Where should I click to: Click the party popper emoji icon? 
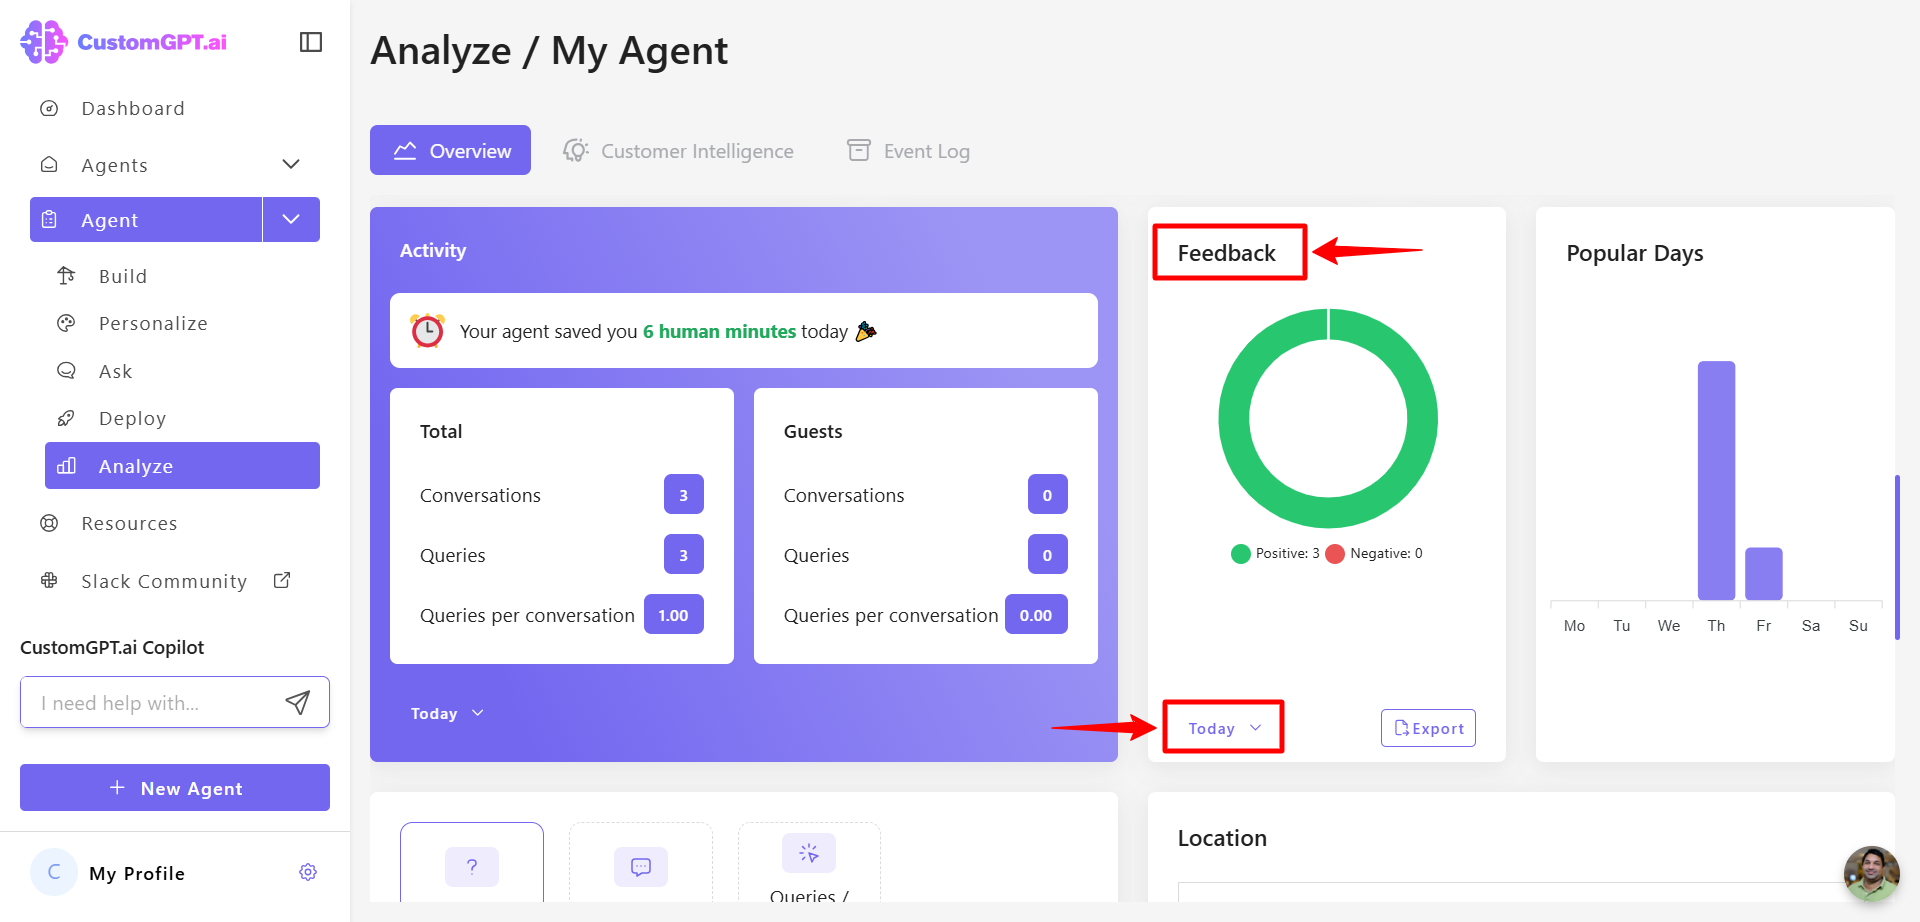click(866, 330)
